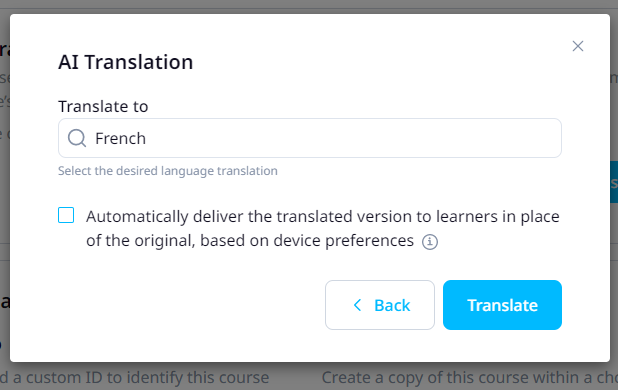Click the 'Select the desired language translation' hint
This screenshot has height=390, width=618.
(168, 171)
